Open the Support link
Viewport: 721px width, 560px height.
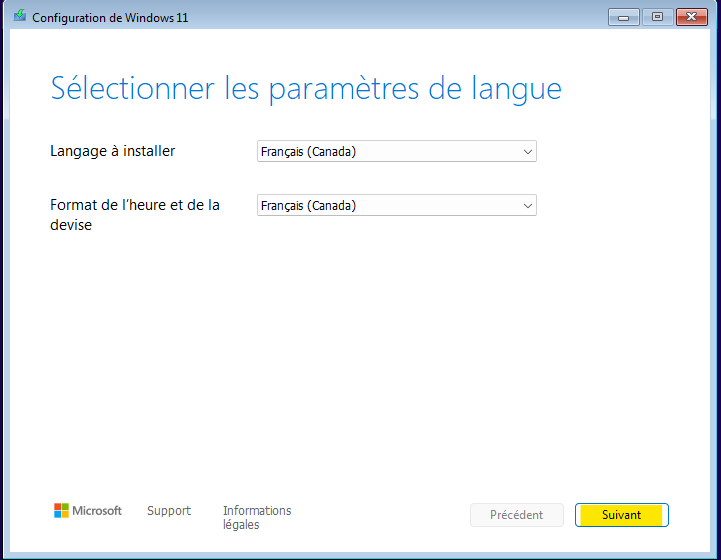[168, 511]
